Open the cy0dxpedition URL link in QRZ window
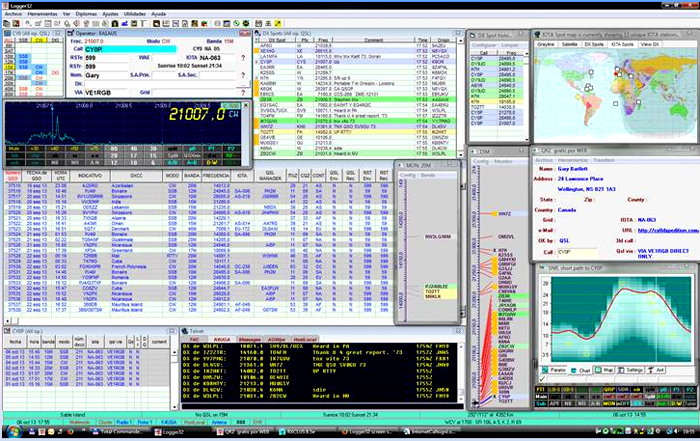 coord(668,230)
